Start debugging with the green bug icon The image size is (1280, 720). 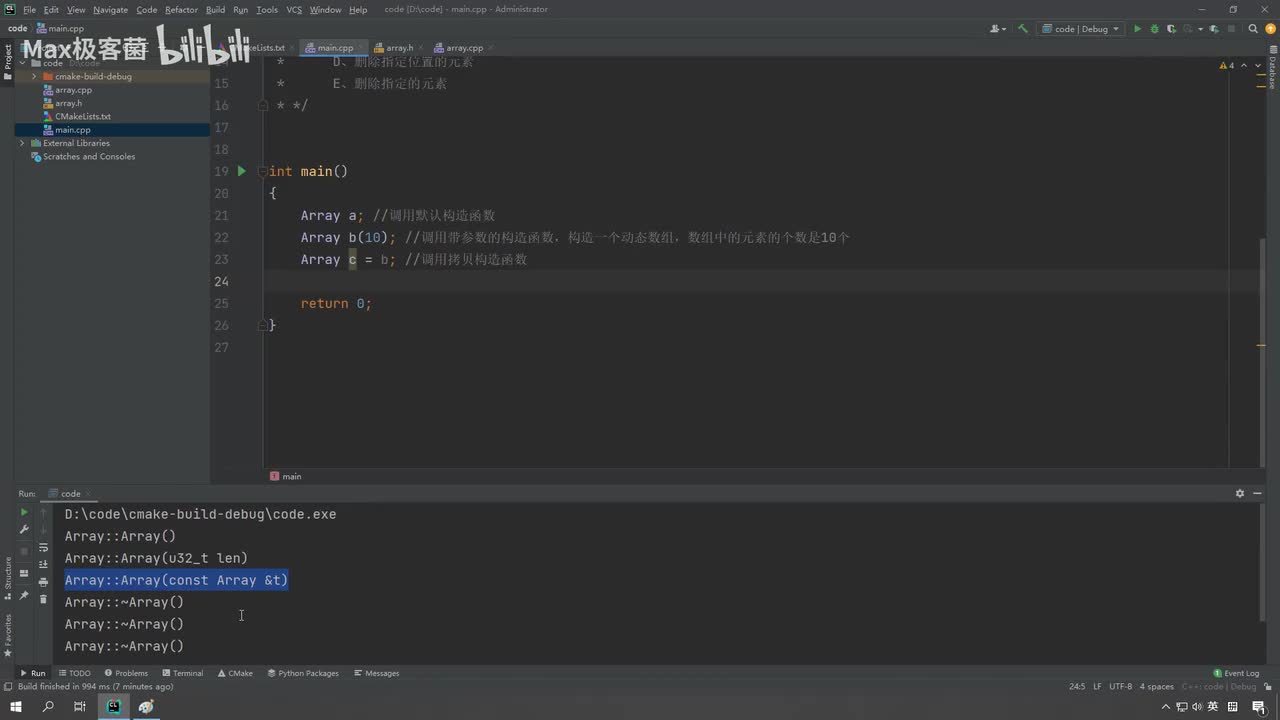point(1155,29)
